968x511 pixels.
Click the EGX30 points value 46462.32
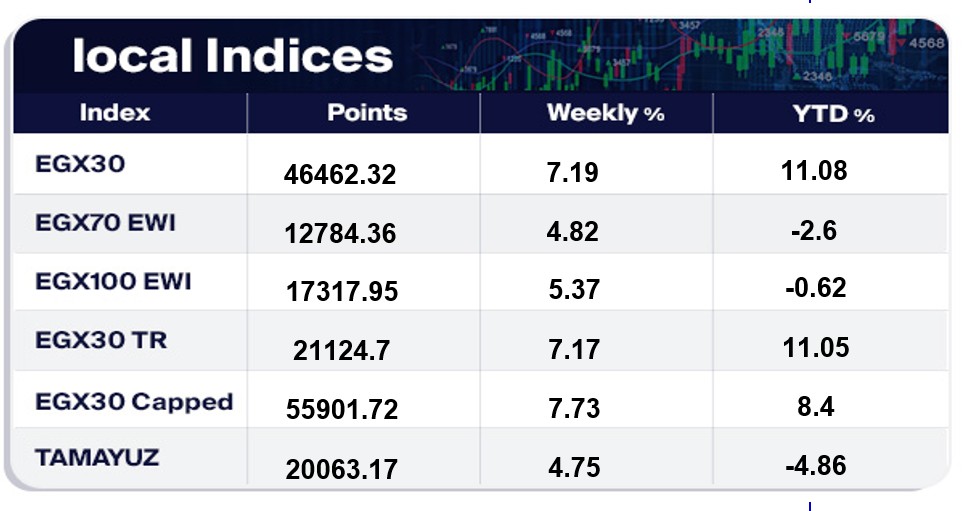340,175
